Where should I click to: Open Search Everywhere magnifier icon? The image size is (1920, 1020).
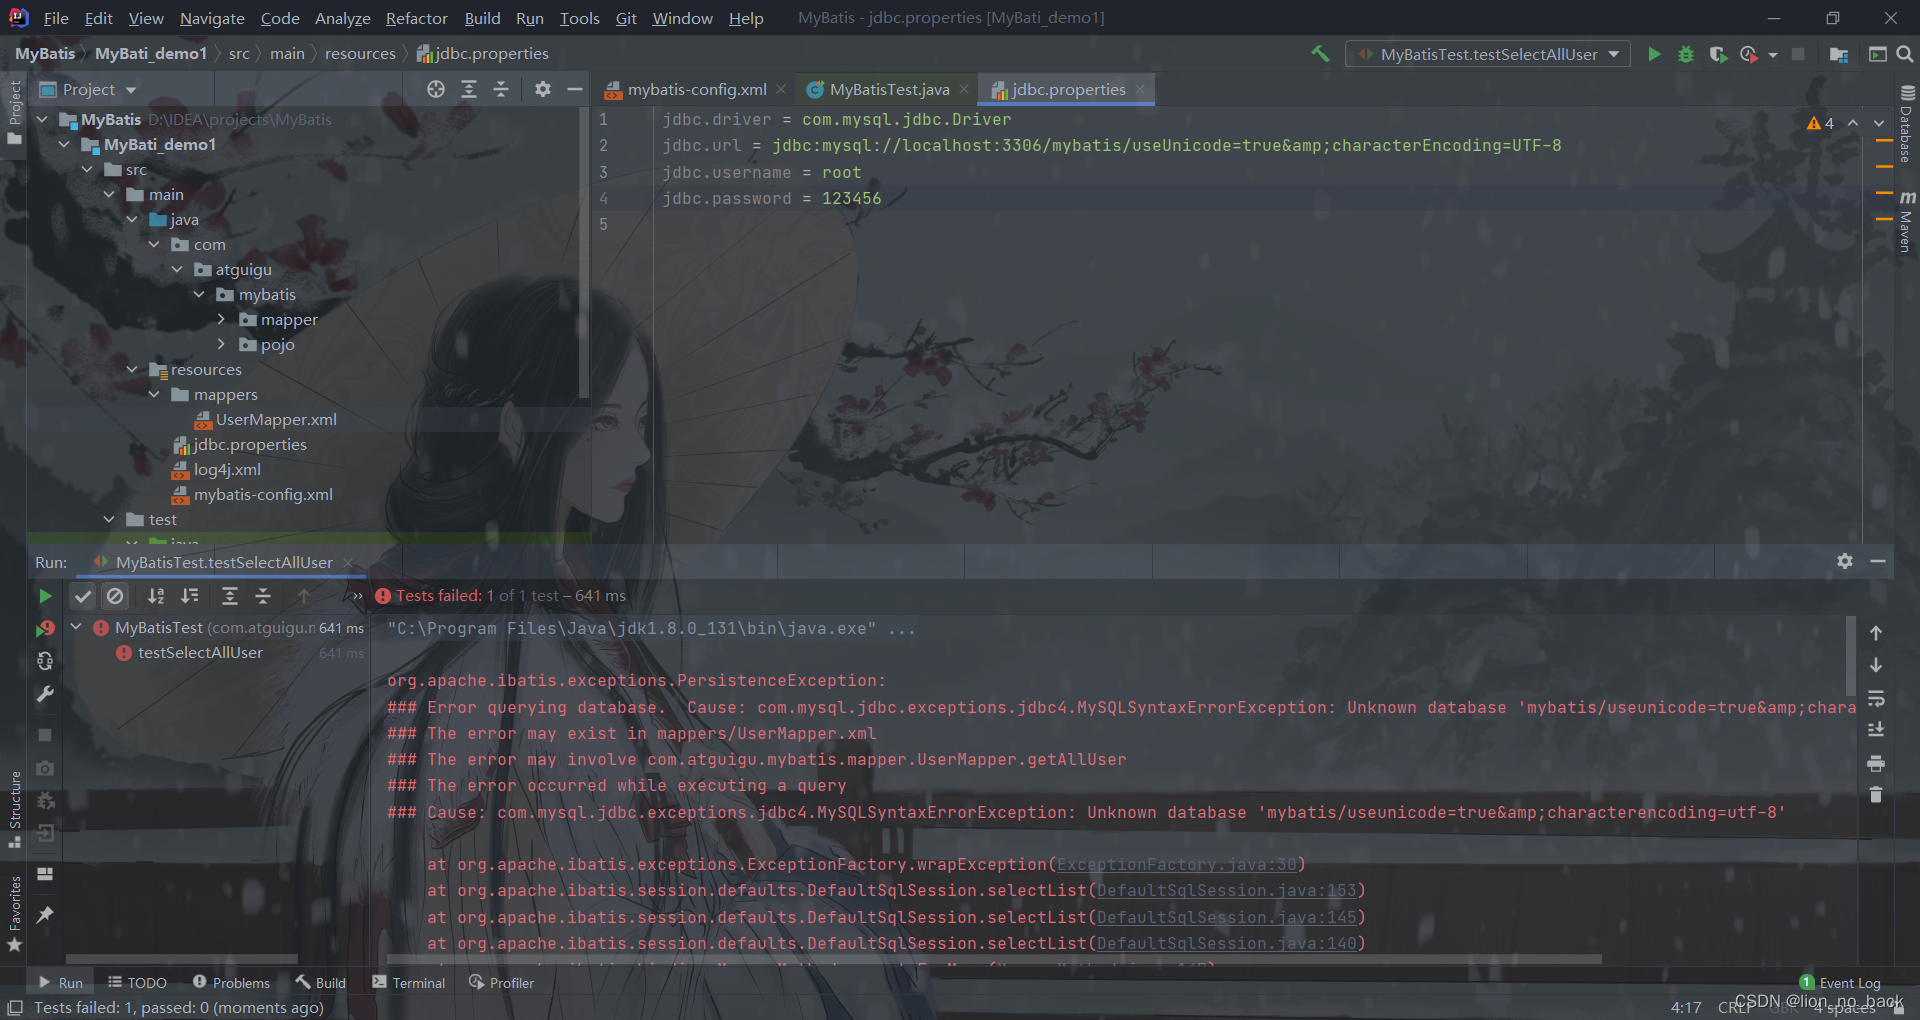[x=1905, y=54]
